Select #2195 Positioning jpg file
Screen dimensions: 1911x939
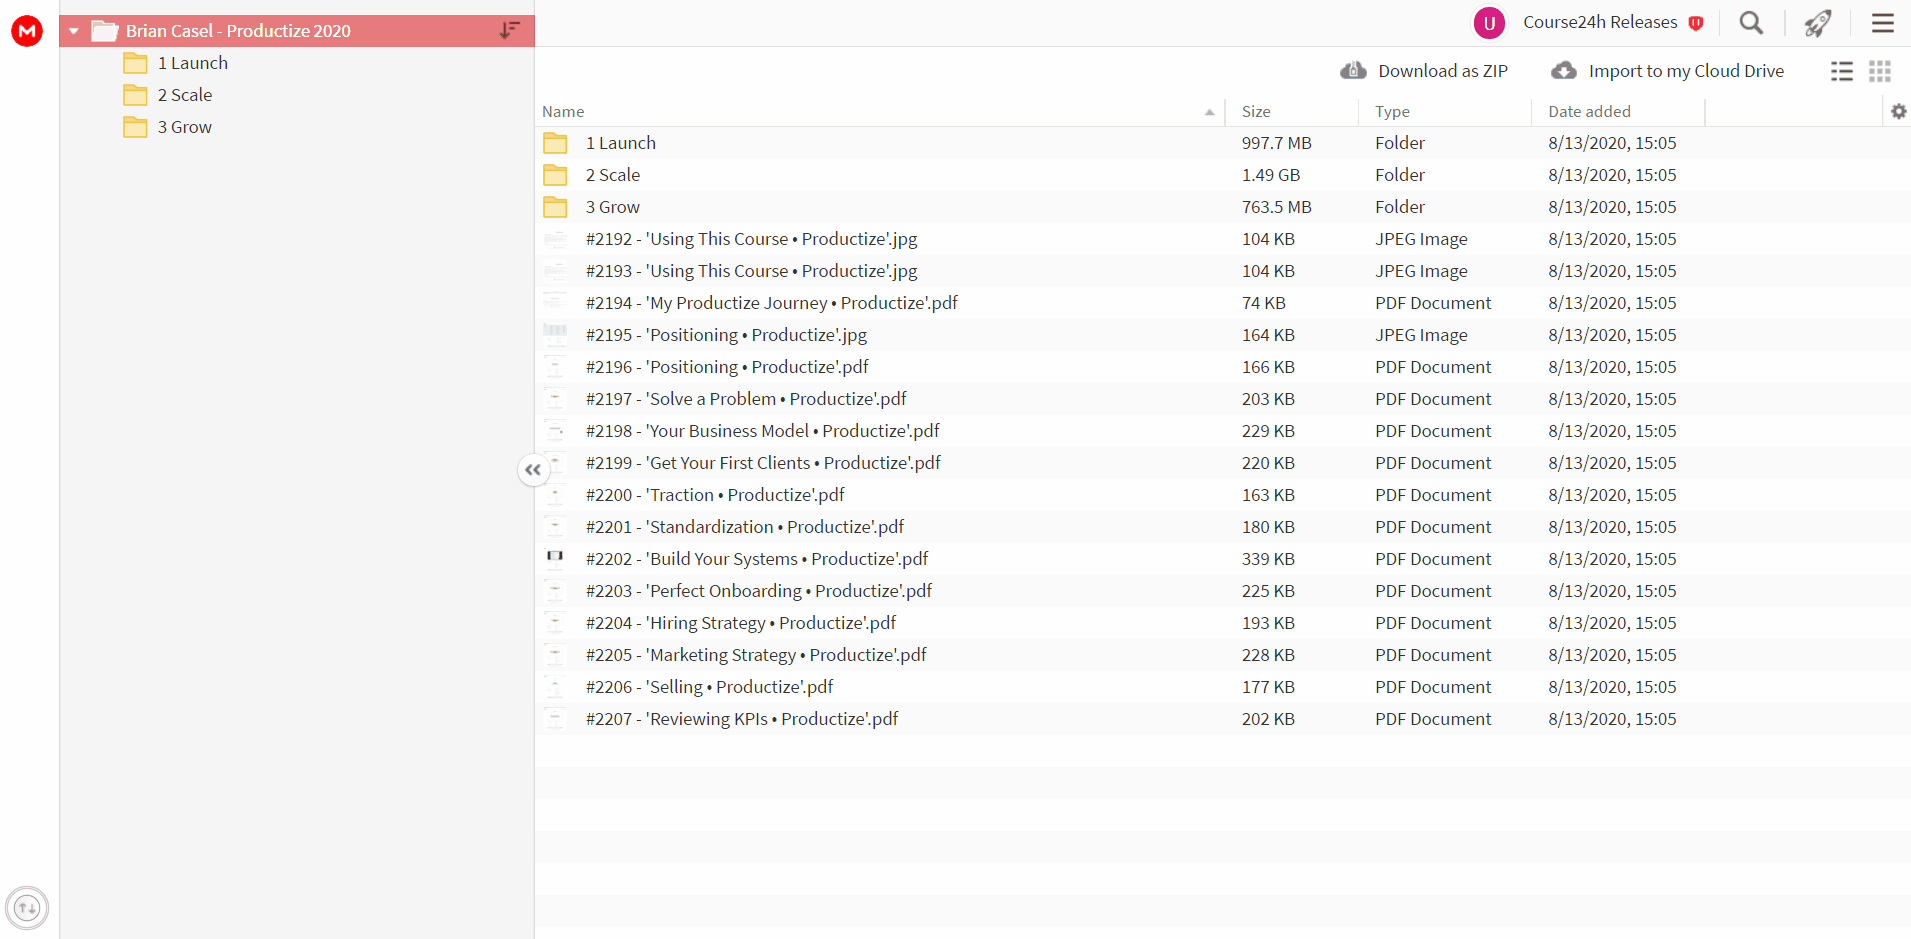pos(727,335)
